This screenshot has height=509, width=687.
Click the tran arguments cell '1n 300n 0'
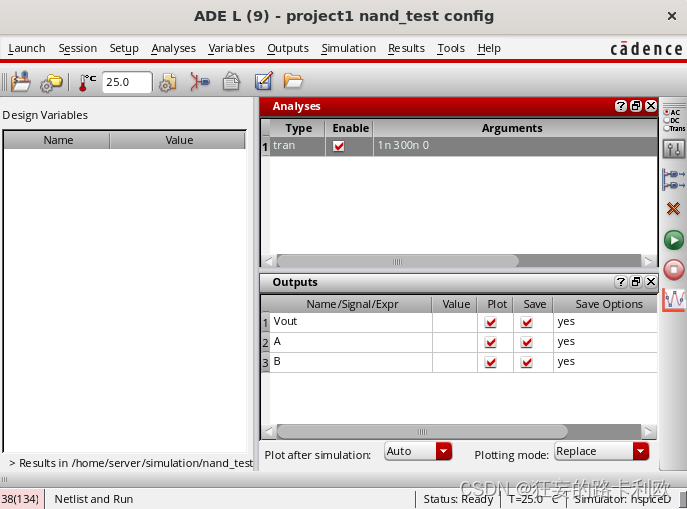[x=515, y=146]
